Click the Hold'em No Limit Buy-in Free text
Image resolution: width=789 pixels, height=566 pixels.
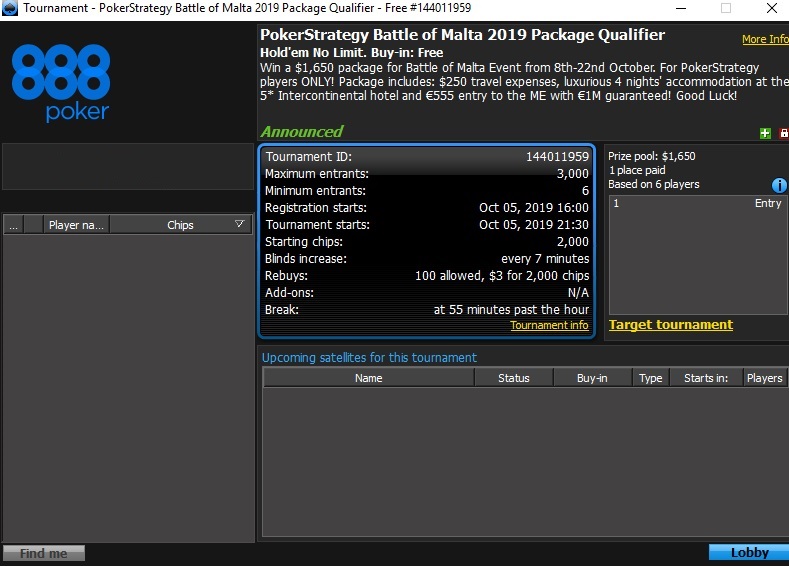pyautogui.click(x=351, y=53)
